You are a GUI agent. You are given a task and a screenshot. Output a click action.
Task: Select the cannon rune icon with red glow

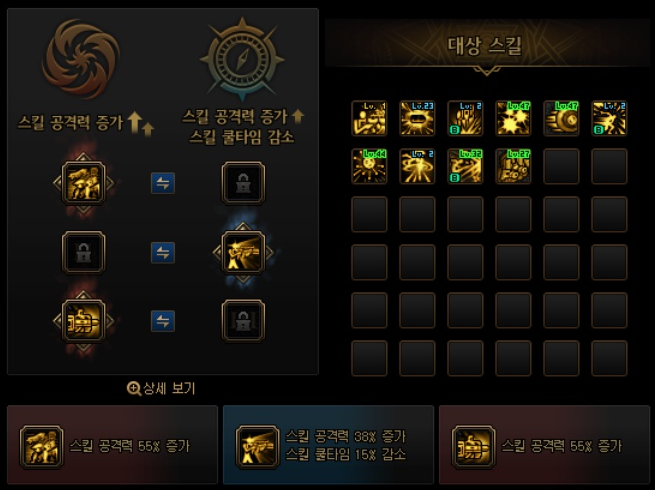[83, 321]
